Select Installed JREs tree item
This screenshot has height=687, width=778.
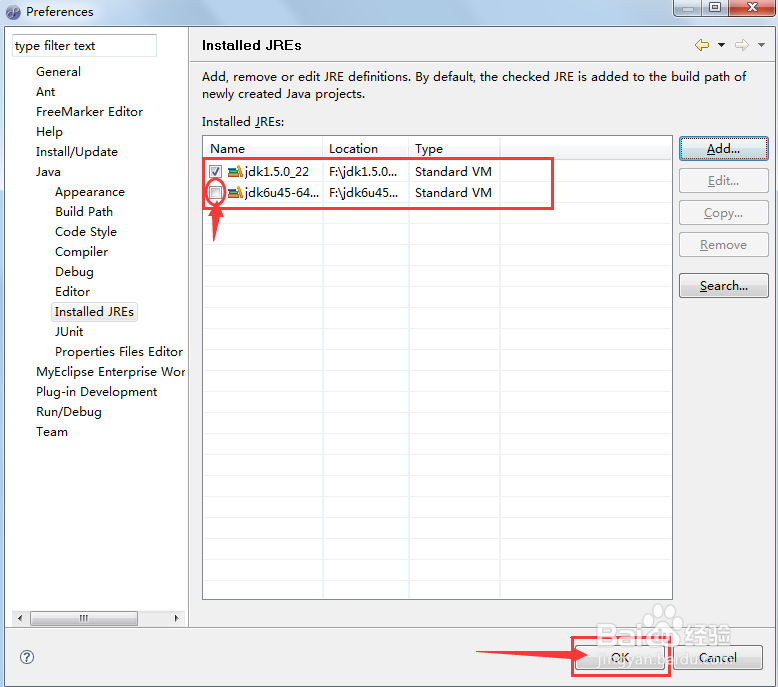94,312
